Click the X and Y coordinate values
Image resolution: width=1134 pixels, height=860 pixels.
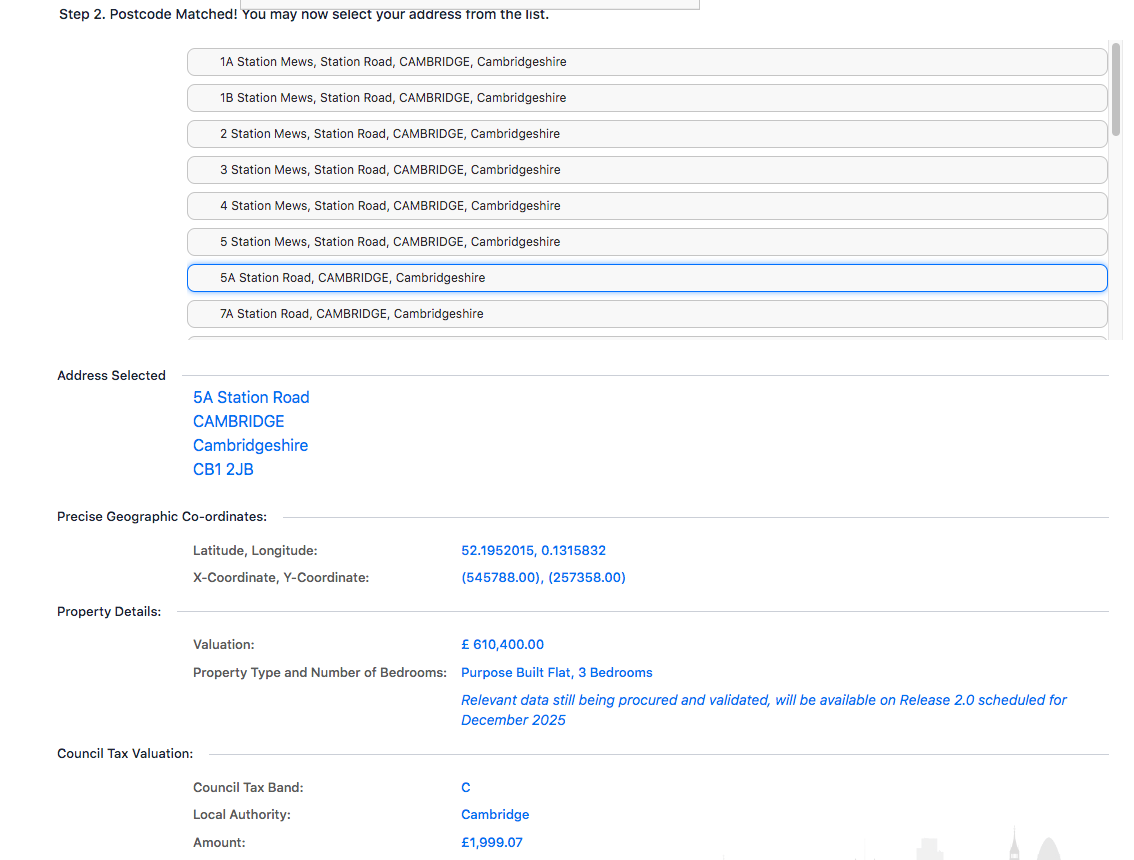click(x=543, y=578)
